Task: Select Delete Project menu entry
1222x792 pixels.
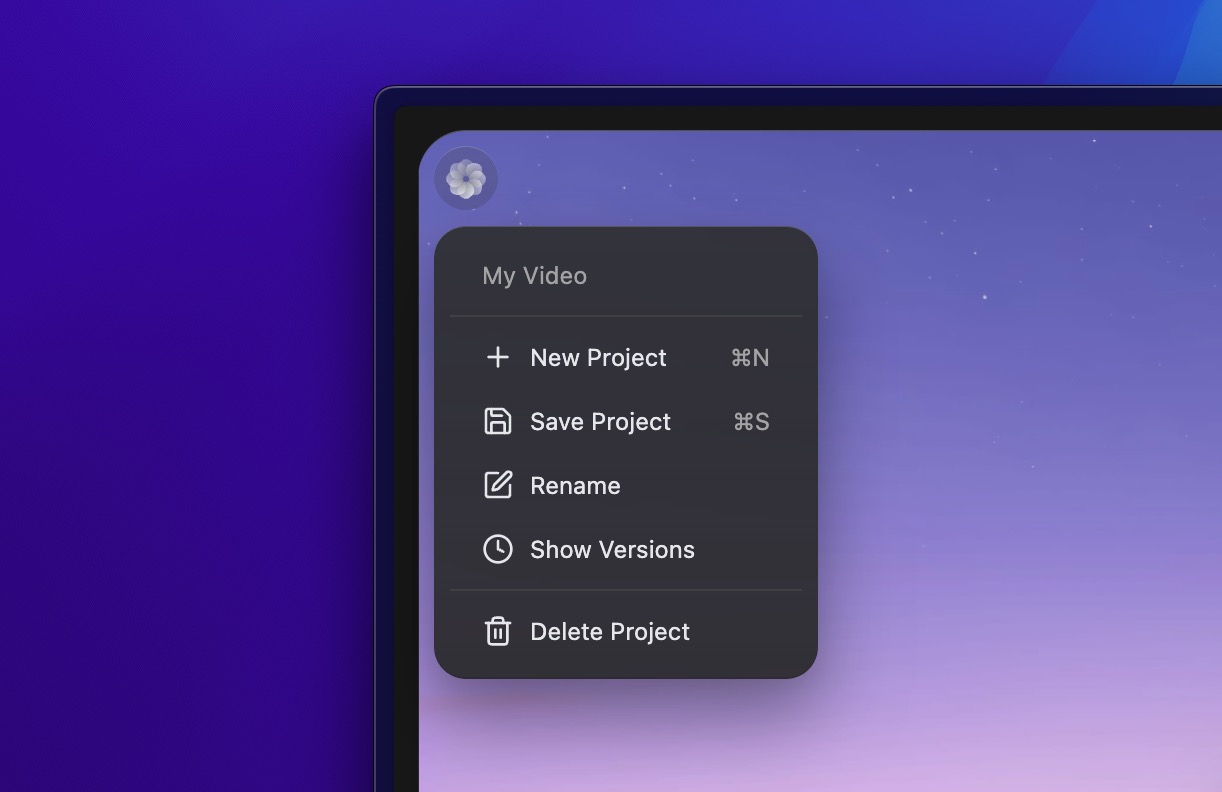Action: click(x=610, y=631)
